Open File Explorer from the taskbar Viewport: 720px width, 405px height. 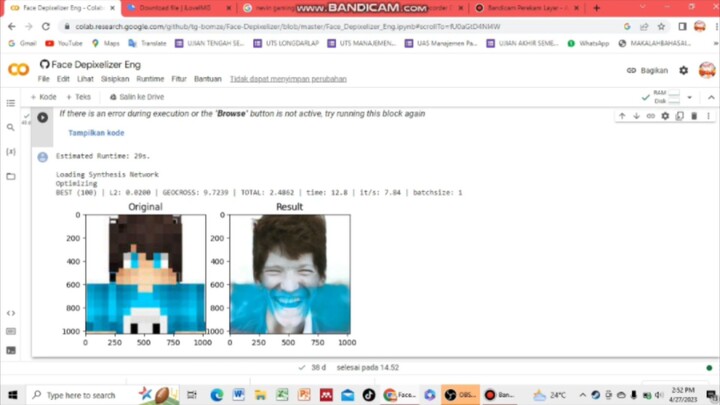tap(260, 395)
